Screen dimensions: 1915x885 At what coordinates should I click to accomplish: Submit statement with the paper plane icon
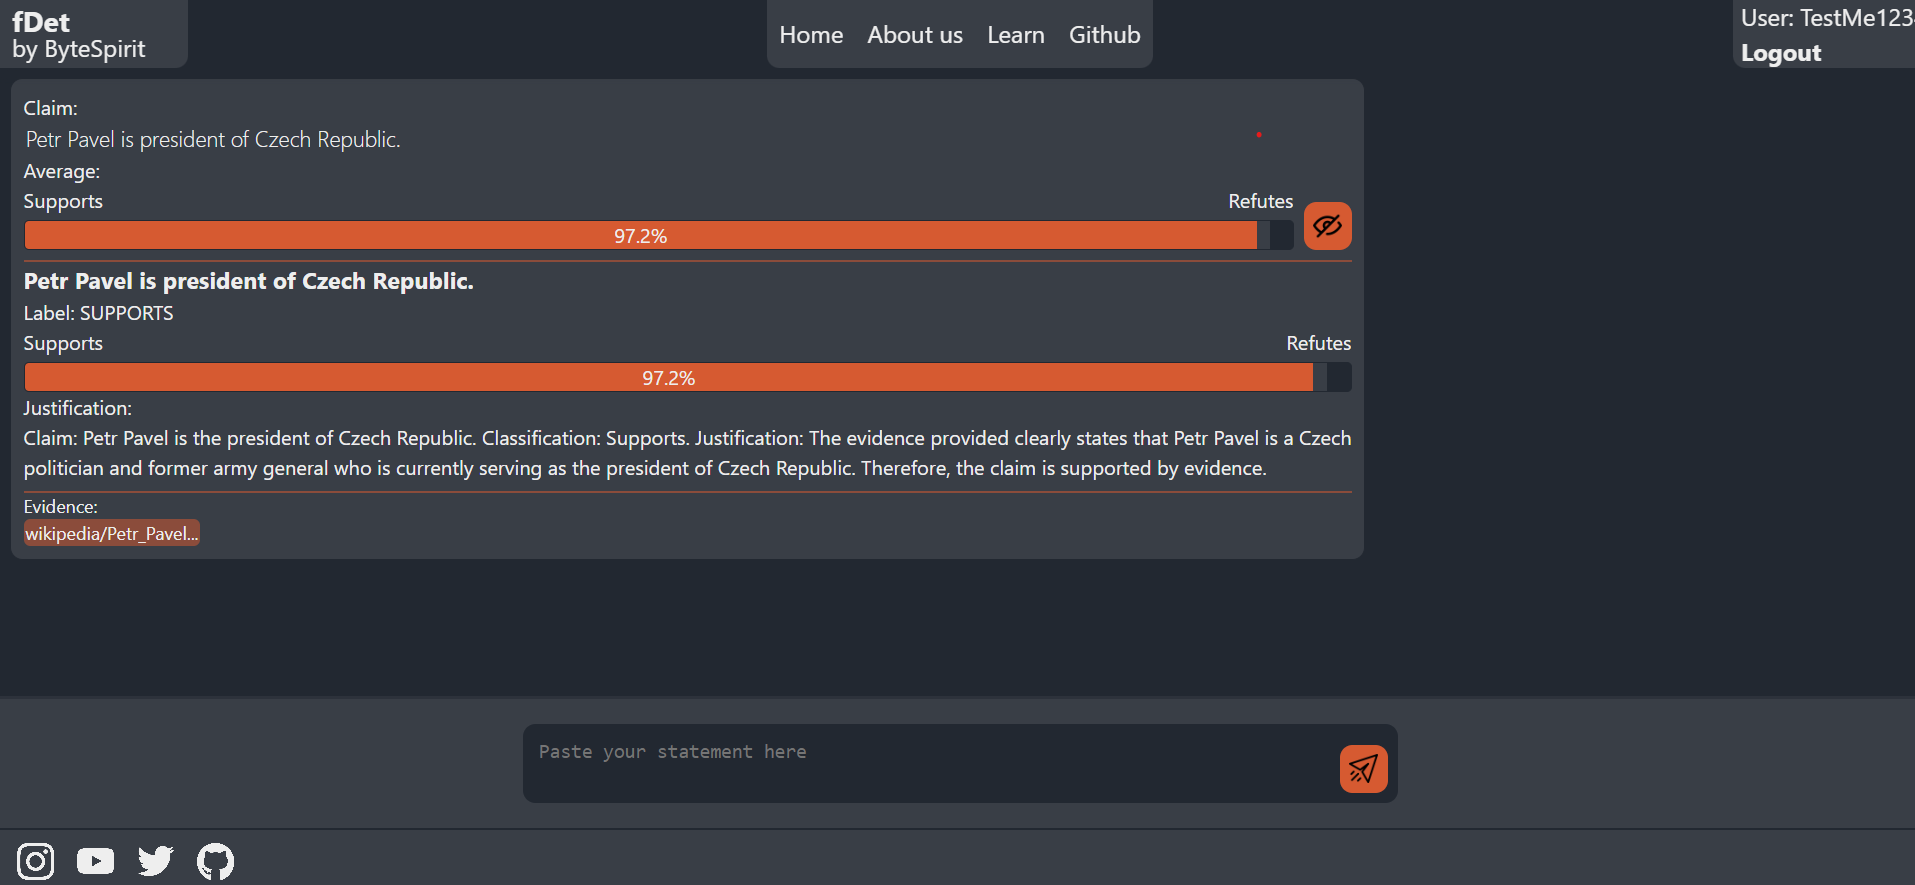[1363, 769]
